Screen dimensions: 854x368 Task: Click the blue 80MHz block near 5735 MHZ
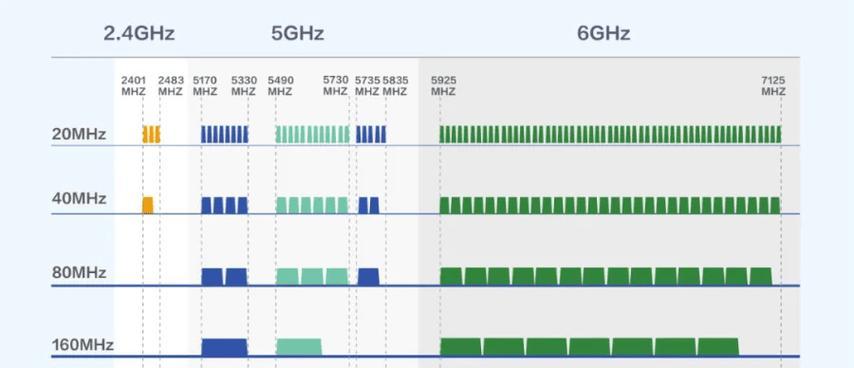pyautogui.click(x=368, y=277)
